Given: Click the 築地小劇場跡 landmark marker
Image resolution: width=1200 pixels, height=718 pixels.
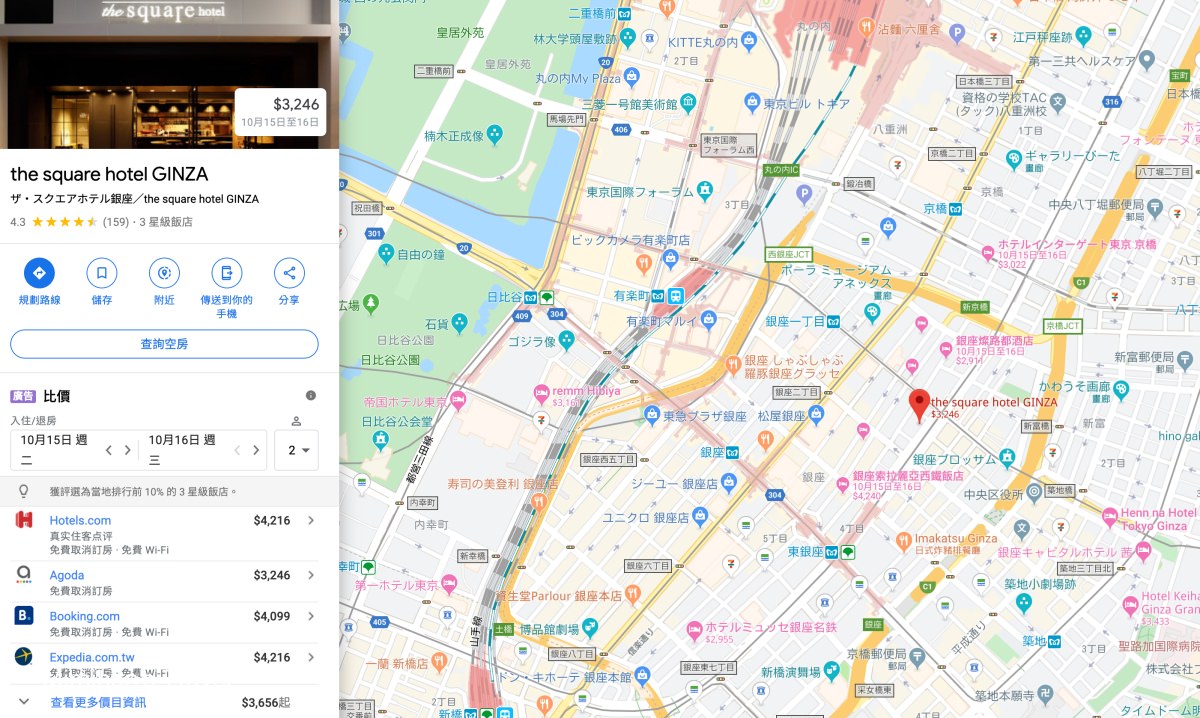Looking at the screenshot, I should pos(1023,602).
